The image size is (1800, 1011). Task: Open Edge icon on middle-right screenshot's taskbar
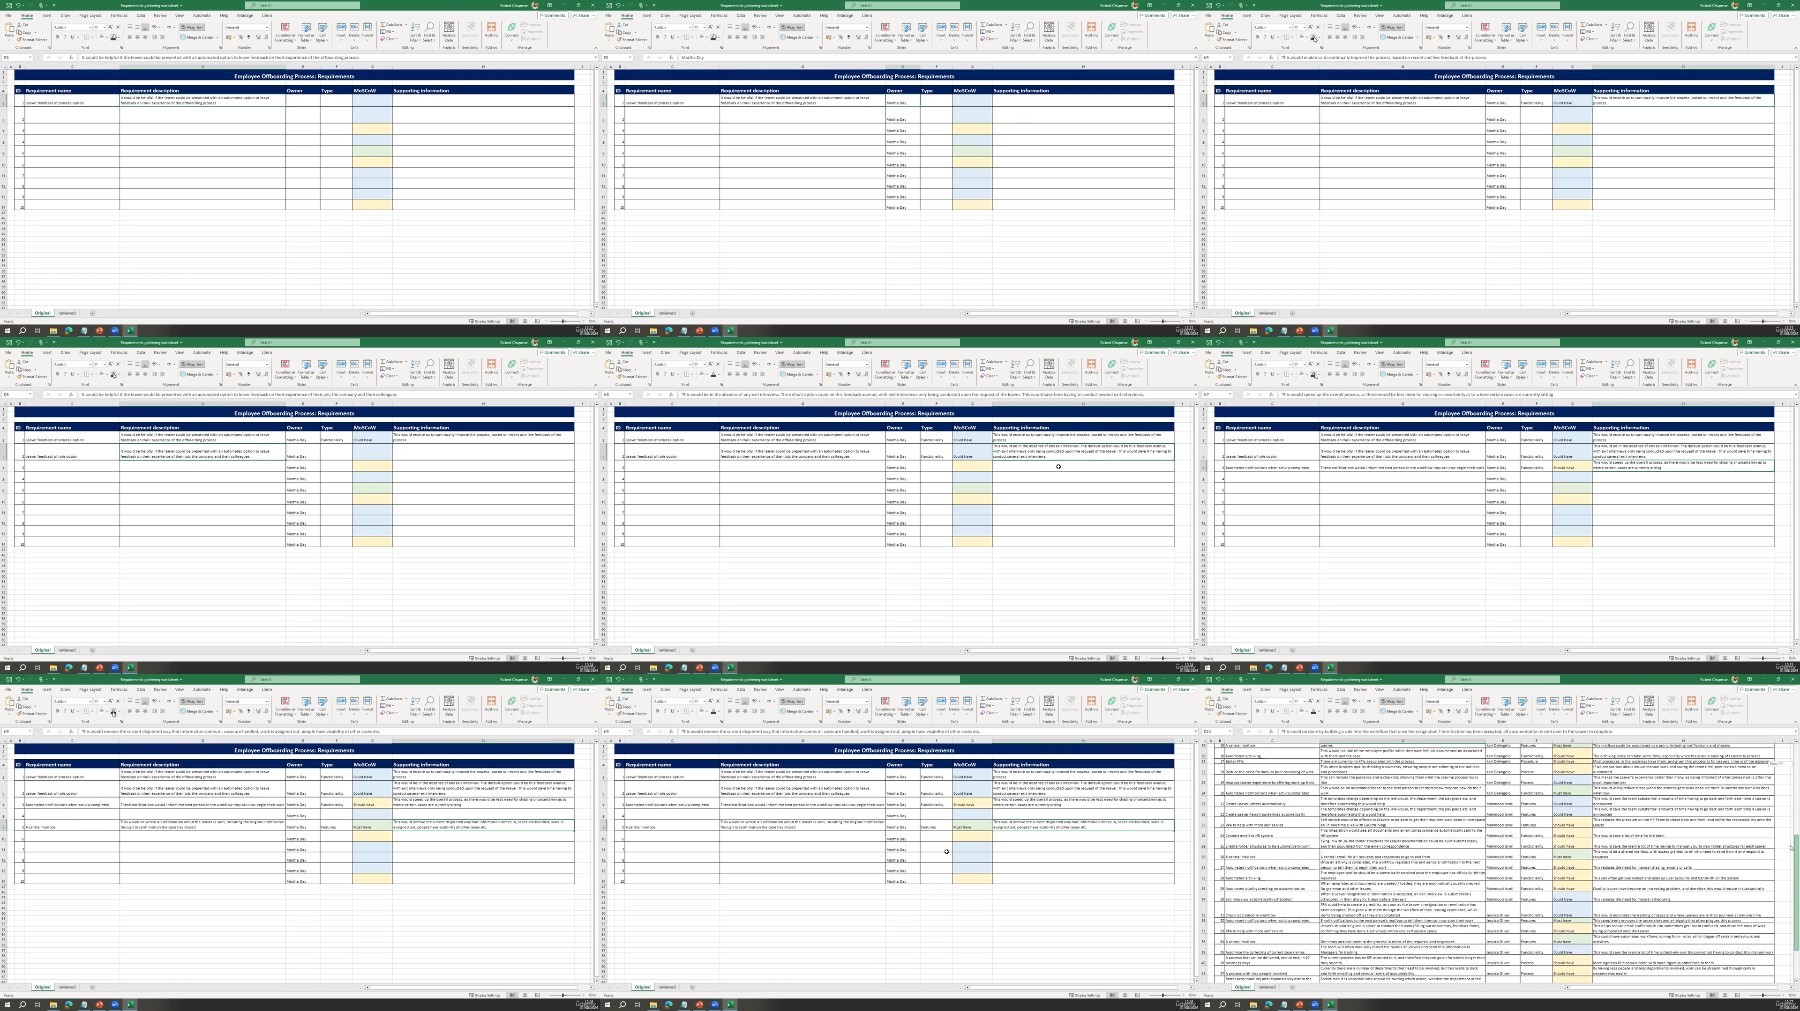pyautogui.click(x=1268, y=668)
